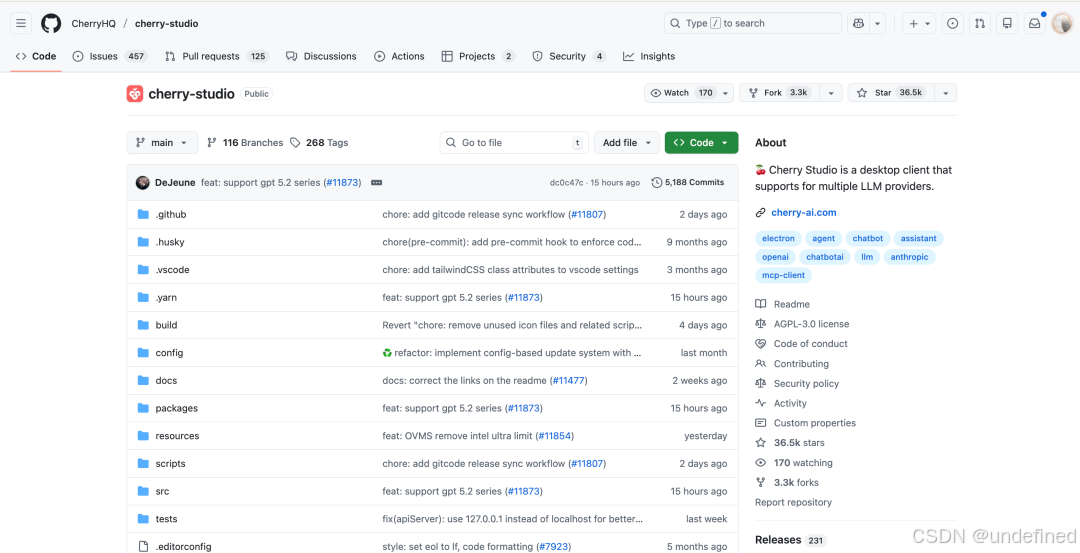Expand the Fork options dropdown
This screenshot has width=1080, height=553.
(831, 93)
